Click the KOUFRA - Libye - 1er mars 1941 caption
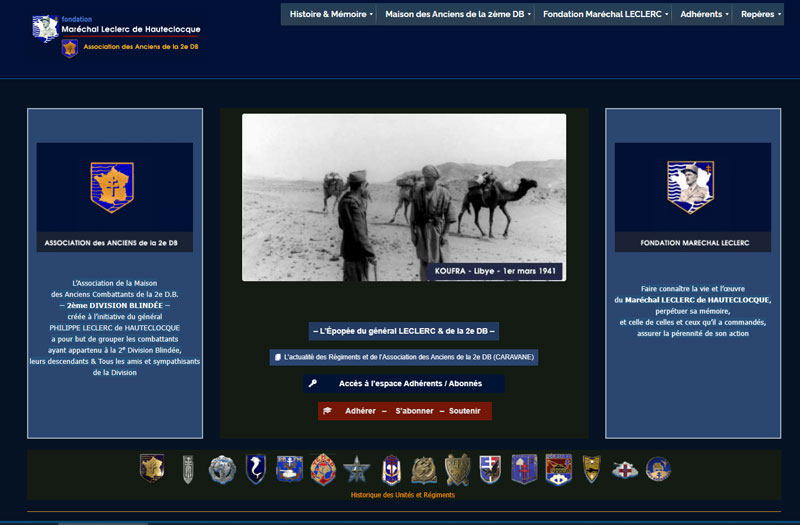 click(495, 271)
